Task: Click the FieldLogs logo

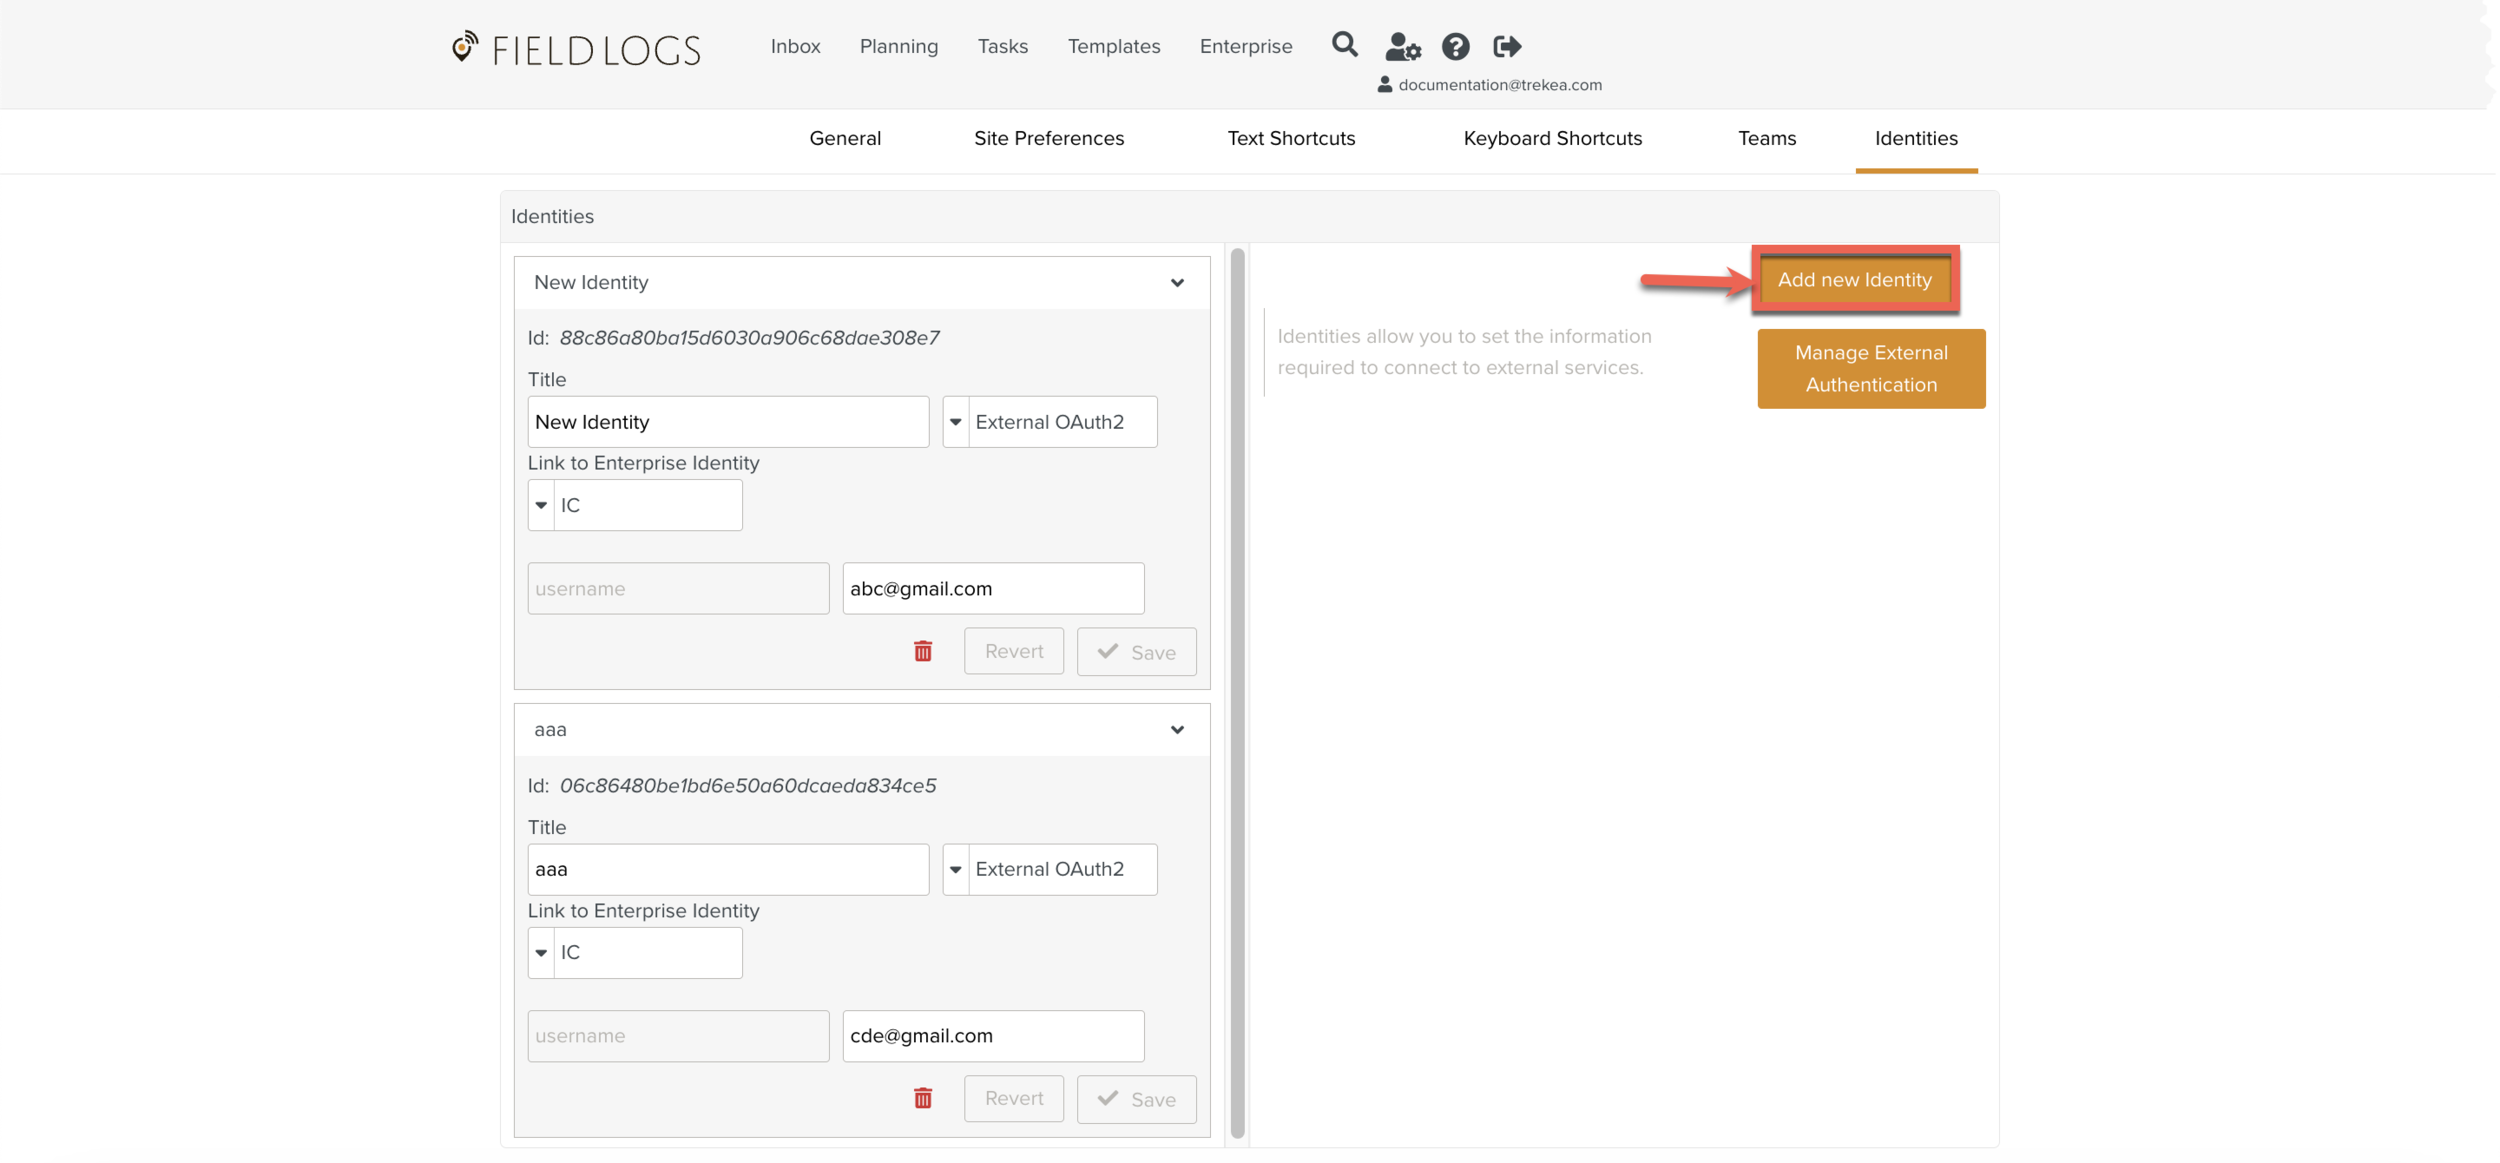Action: (576, 48)
